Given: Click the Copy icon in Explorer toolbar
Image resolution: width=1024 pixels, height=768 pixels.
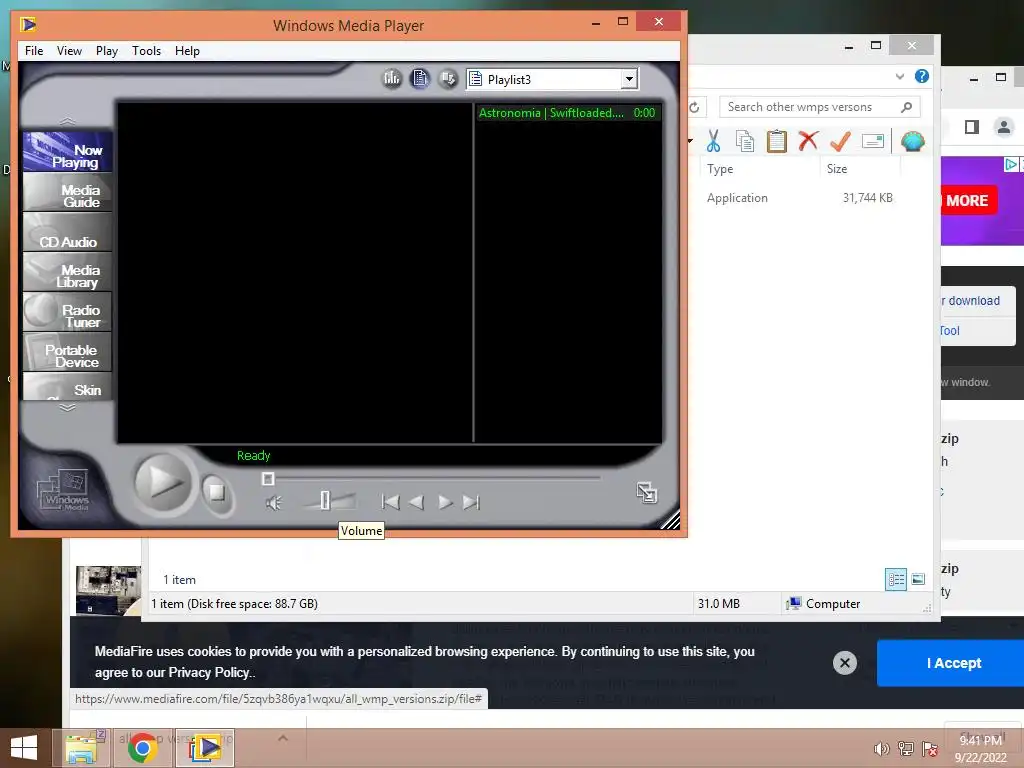Looking at the screenshot, I should [744, 141].
